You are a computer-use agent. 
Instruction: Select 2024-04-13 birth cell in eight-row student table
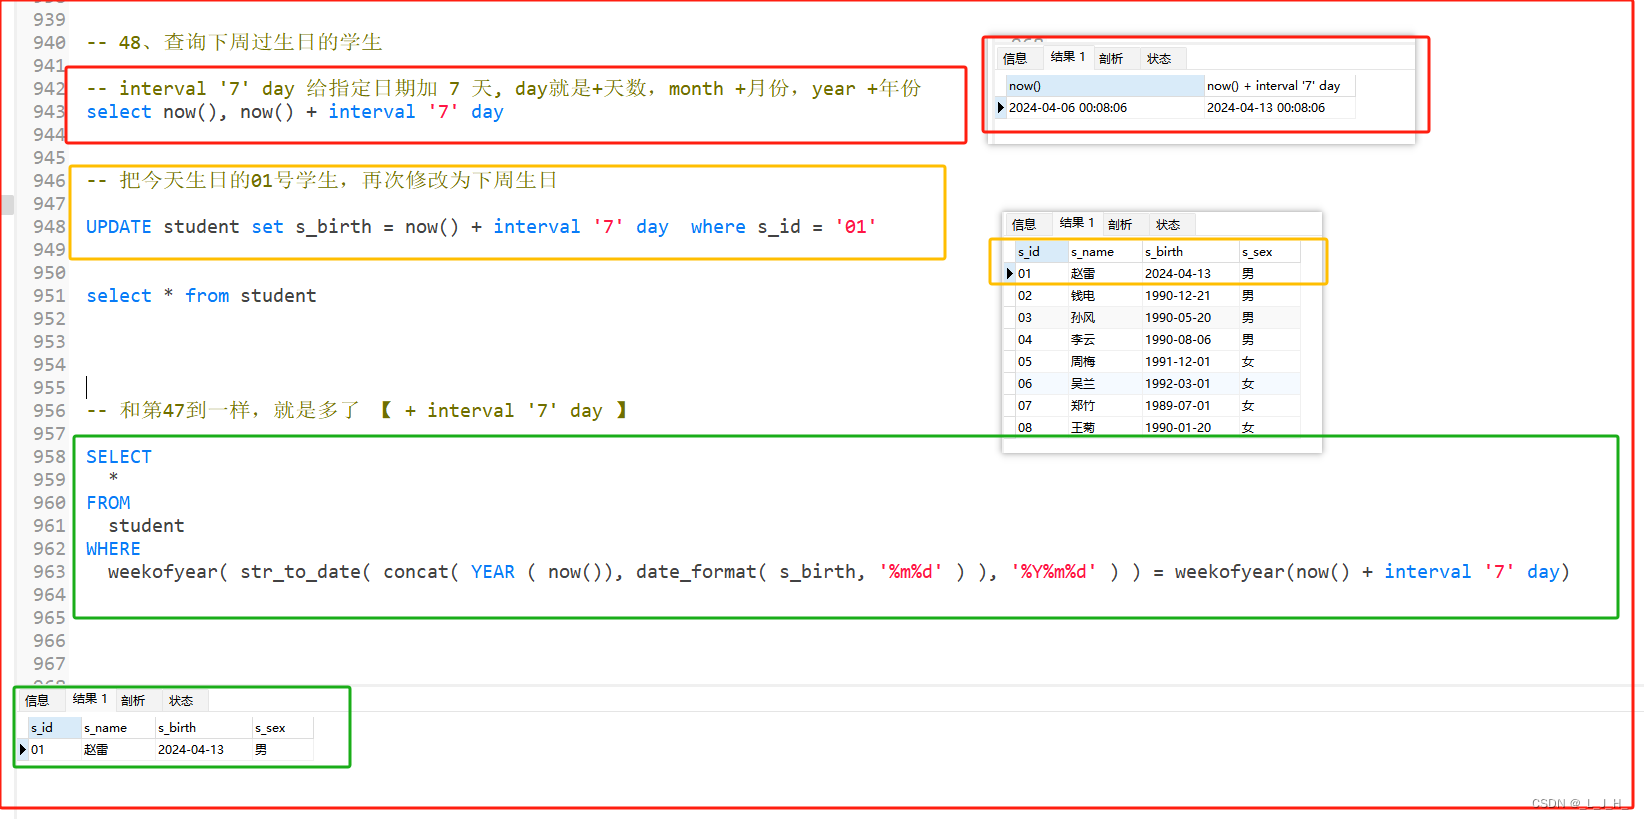[1191, 274]
